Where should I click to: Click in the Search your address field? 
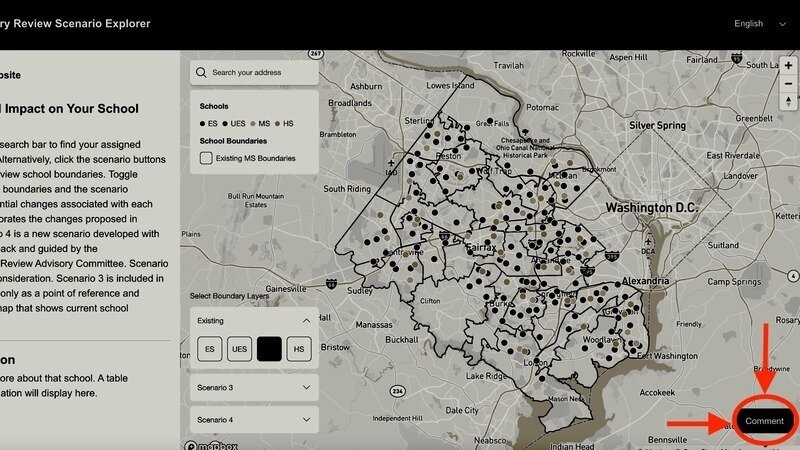point(262,73)
